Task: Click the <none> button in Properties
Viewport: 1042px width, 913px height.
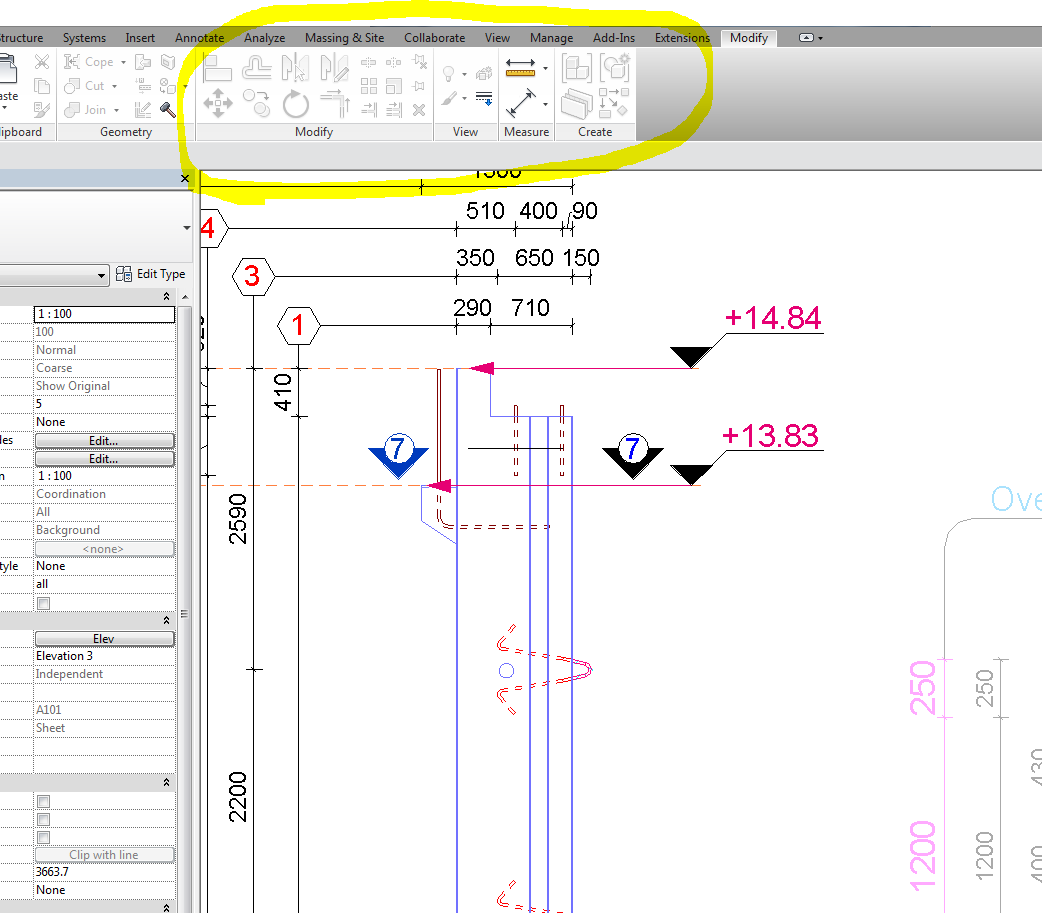Action: [x=104, y=549]
